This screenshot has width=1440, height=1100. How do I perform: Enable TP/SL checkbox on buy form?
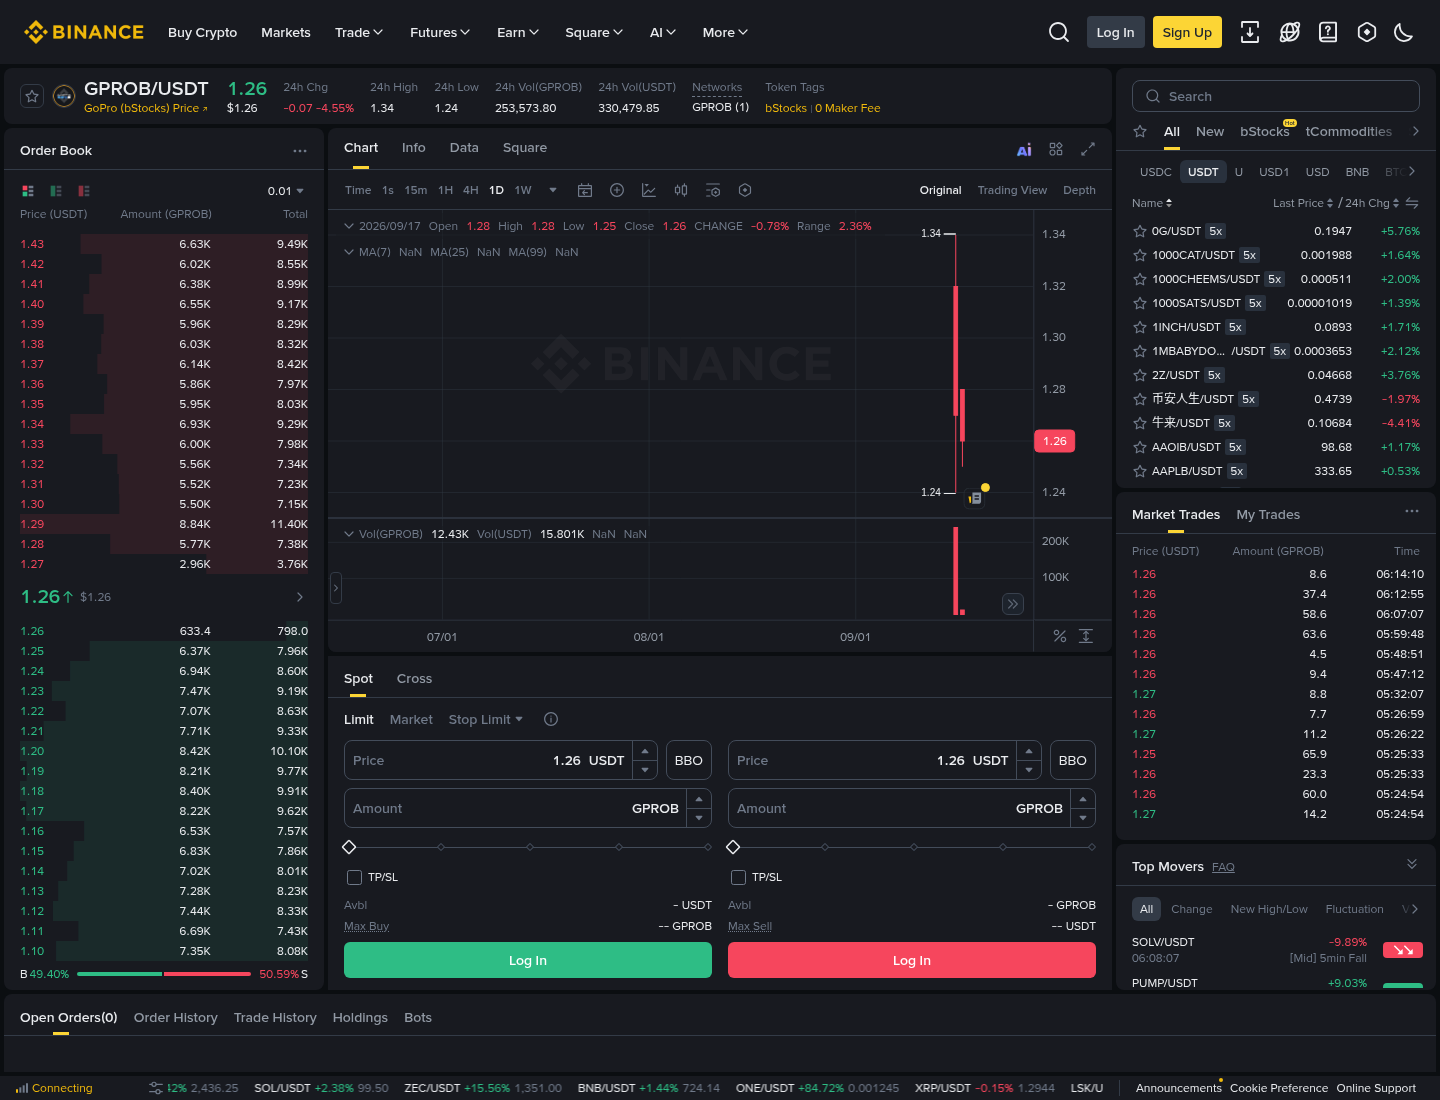pyautogui.click(x=354, y=877)
